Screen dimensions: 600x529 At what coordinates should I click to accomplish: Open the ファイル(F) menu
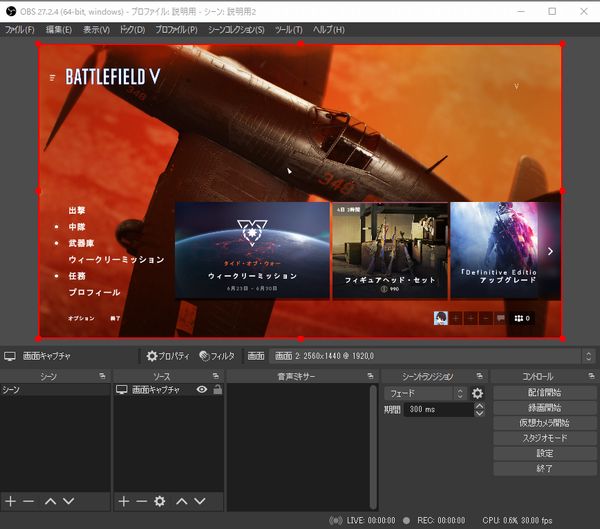click(x=20, y=30)
